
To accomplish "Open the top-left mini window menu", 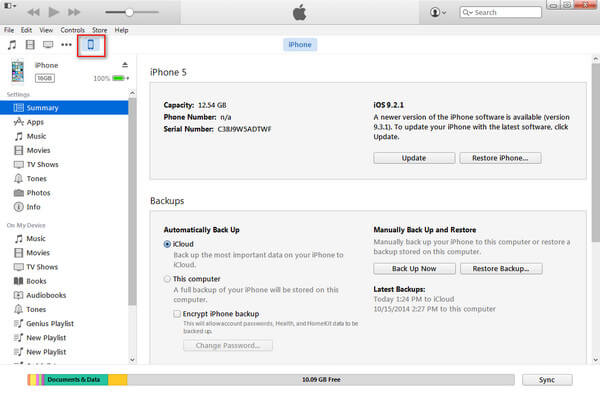I will click(10, 6).
